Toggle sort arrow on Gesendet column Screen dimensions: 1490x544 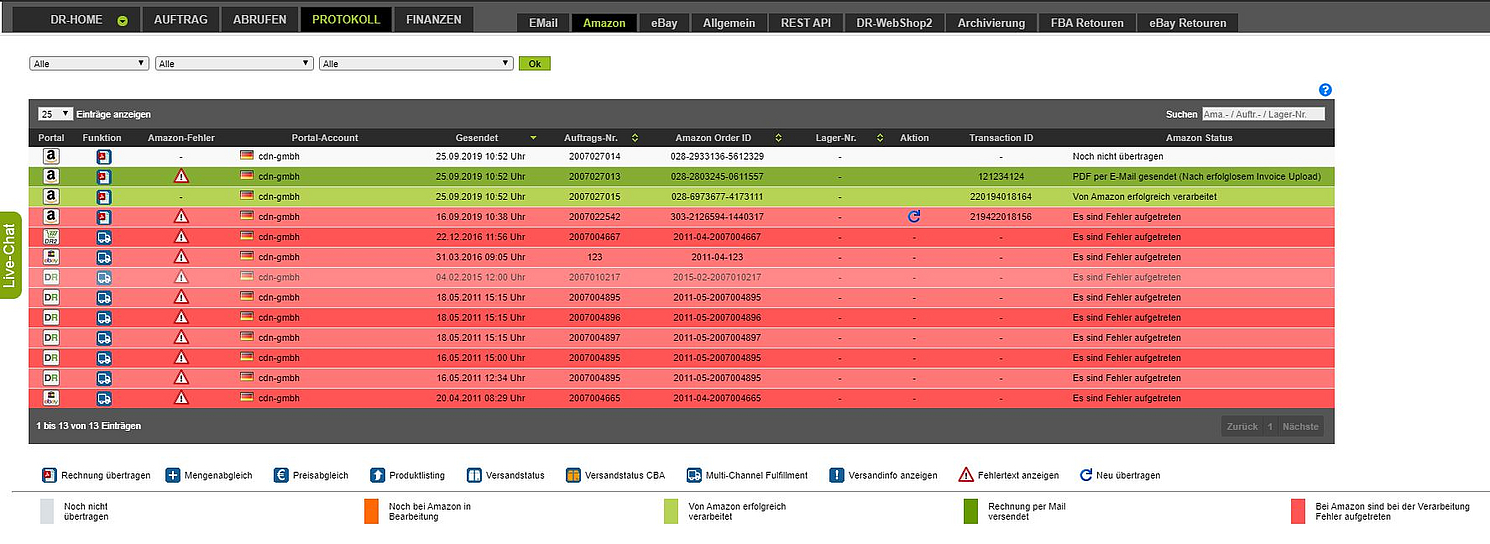[x=533, y=138]
